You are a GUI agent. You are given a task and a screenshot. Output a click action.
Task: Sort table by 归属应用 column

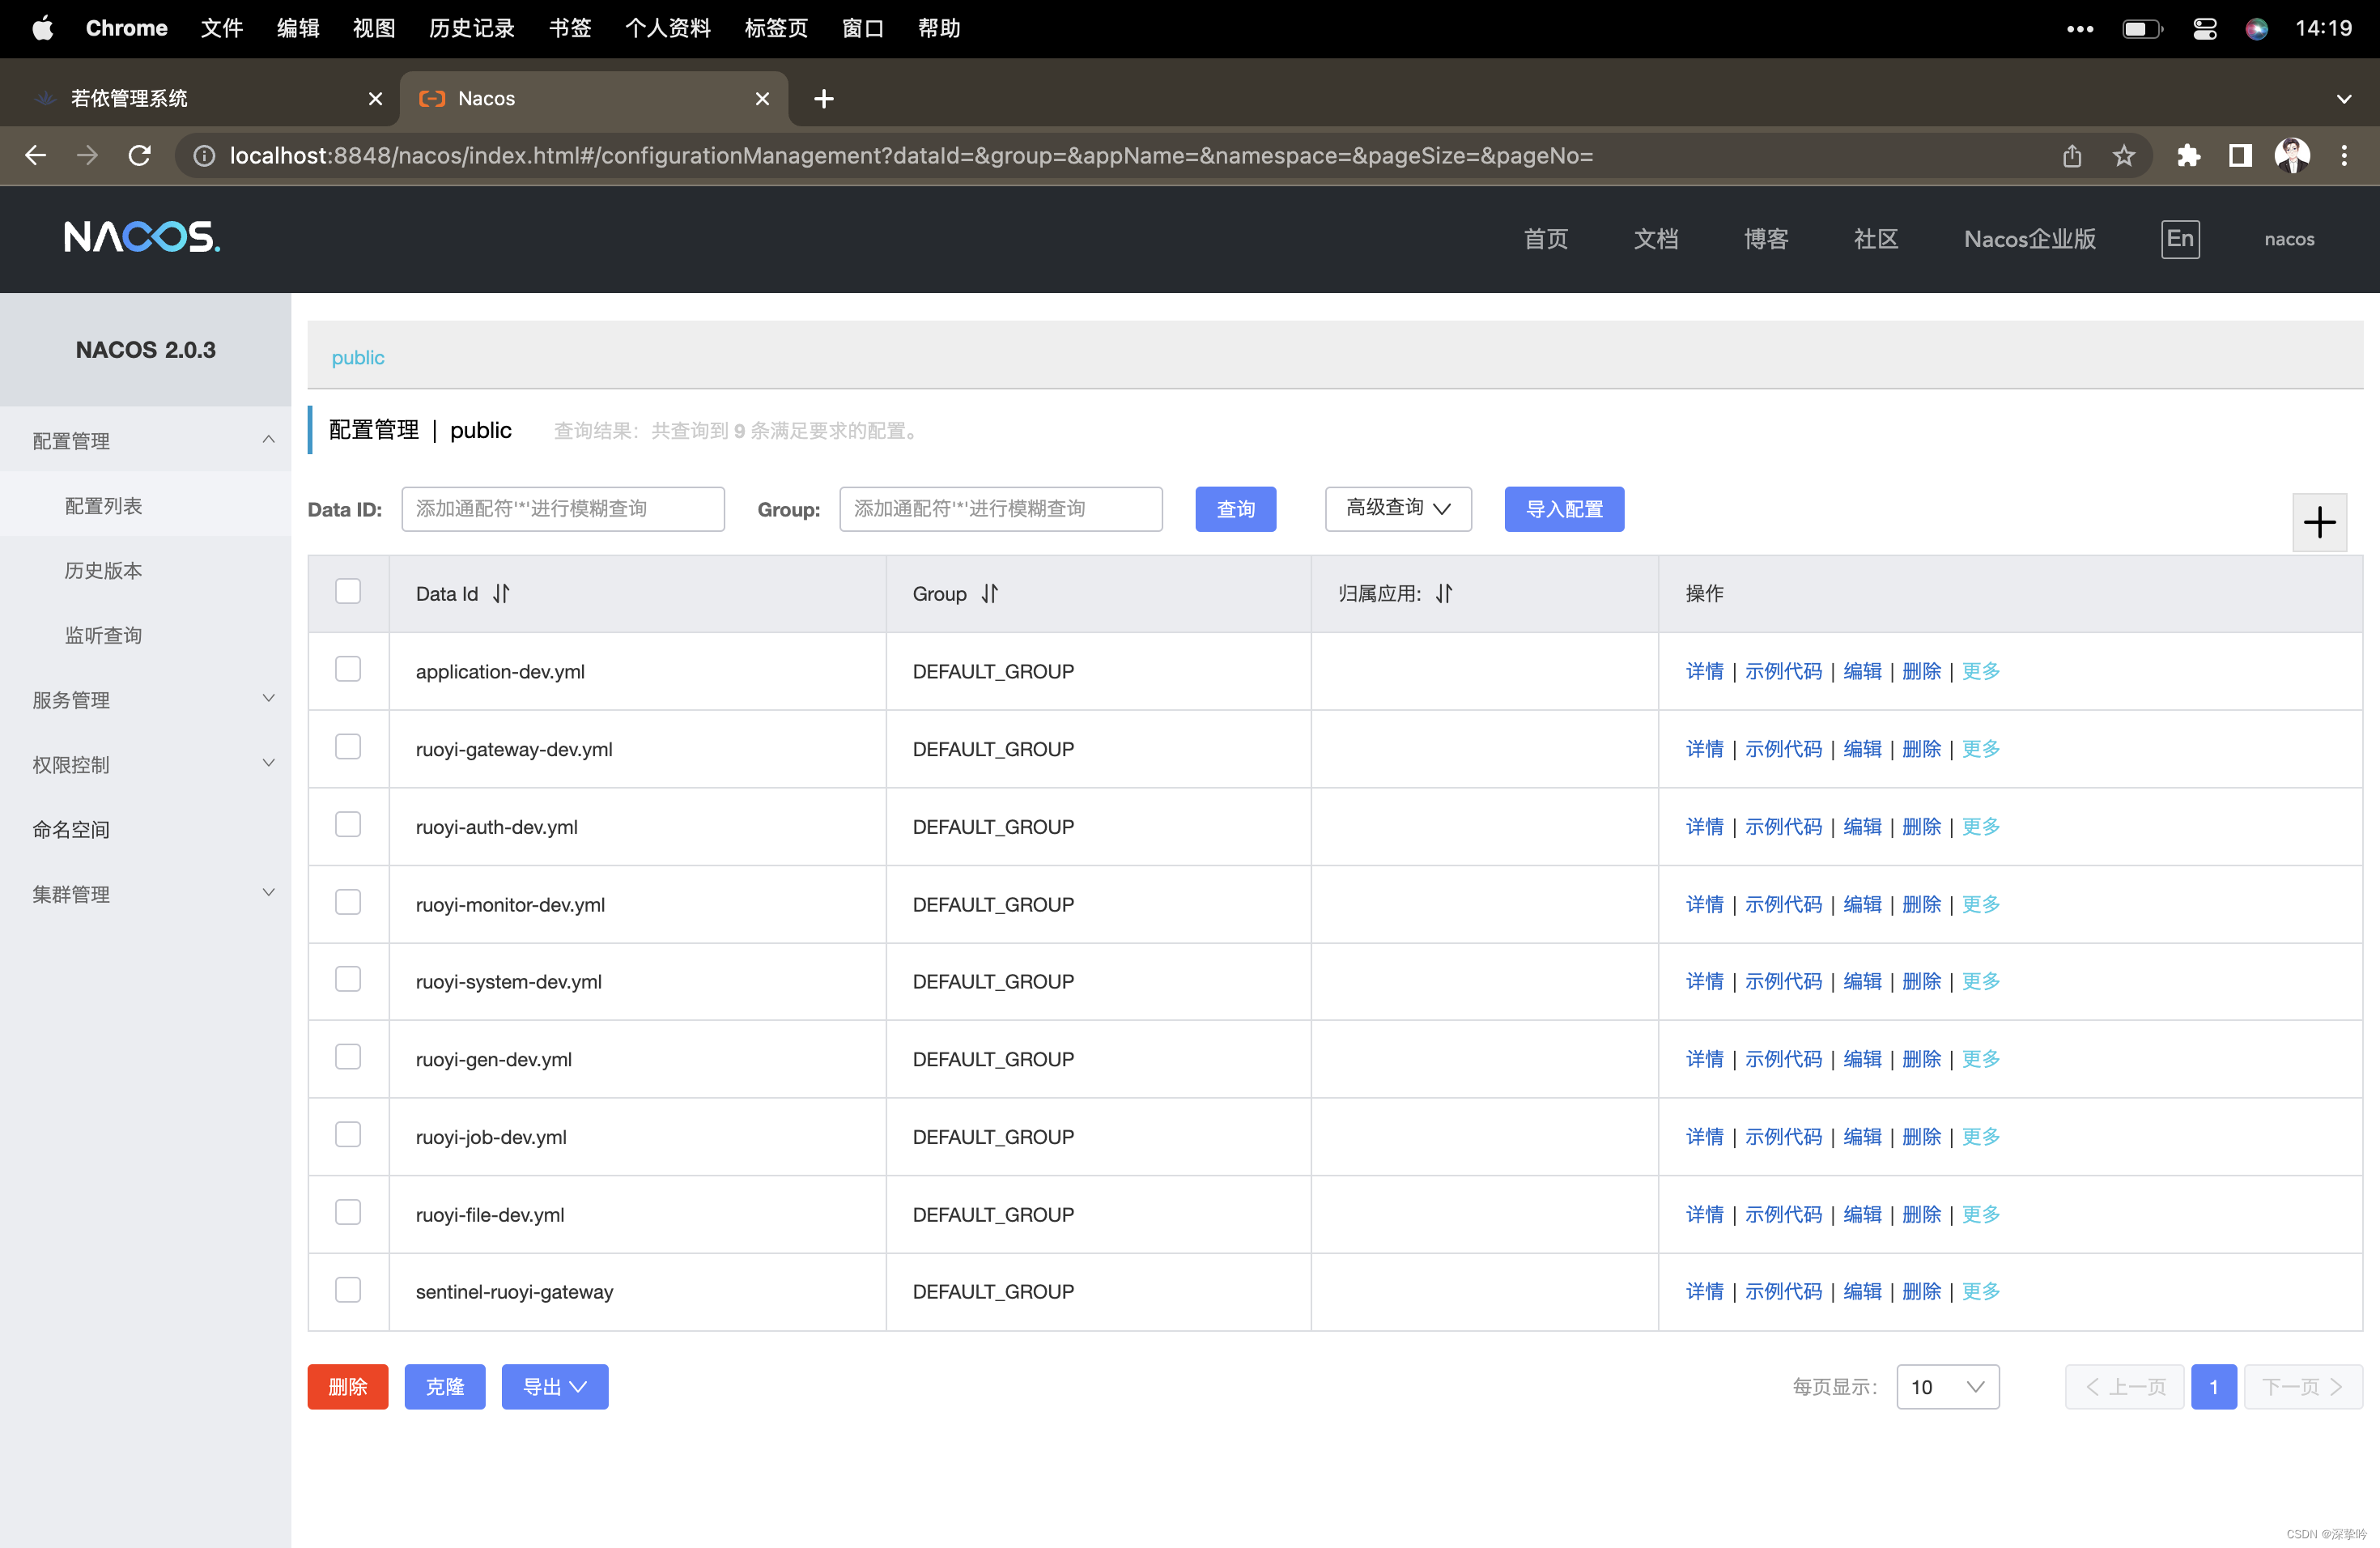[x=1444, y=593]
